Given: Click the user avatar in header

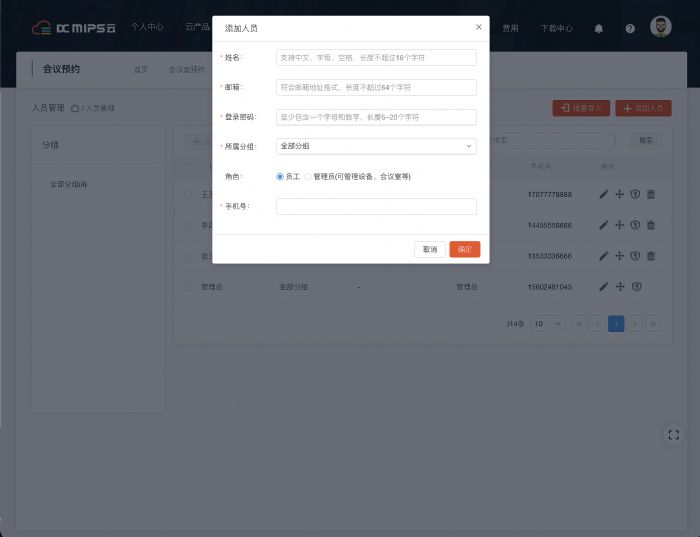Looking at the screenshot, I should pyautogui.click(x=661, y=27).
